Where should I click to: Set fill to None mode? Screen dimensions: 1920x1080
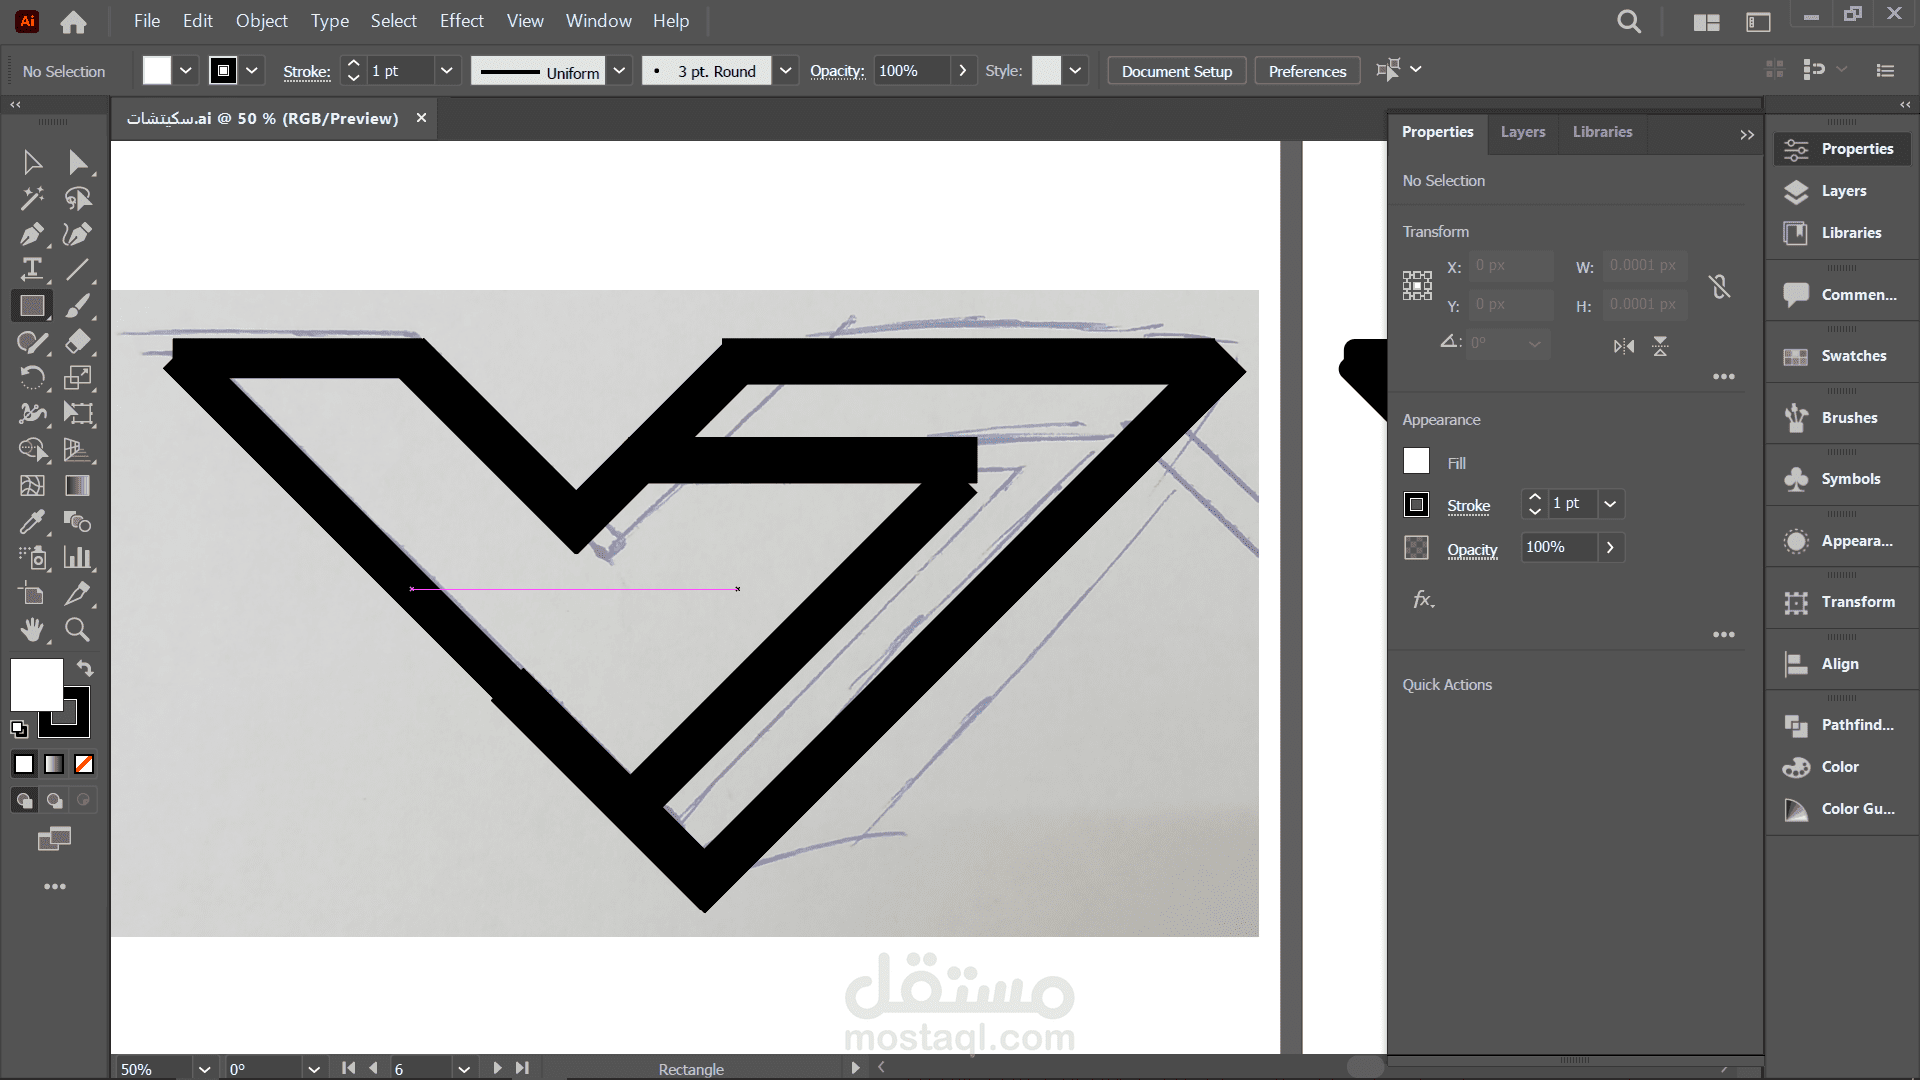tap(84, 764)
